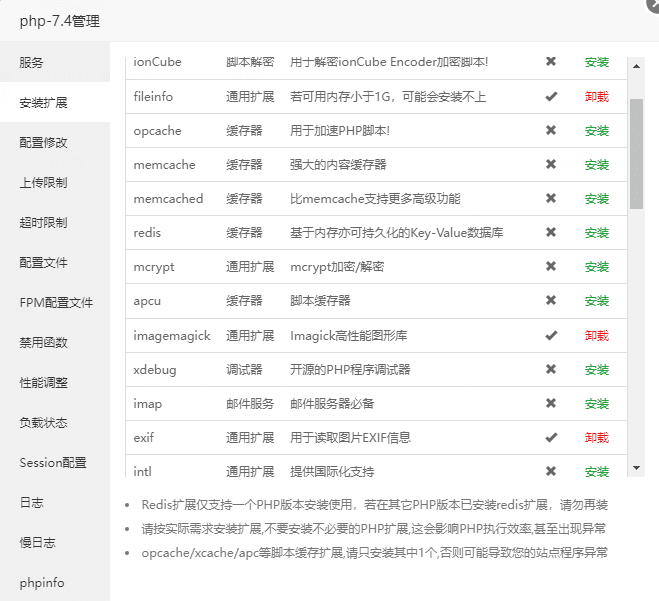
Task: Click the X status icon for memcached
Action: (550, 199)
